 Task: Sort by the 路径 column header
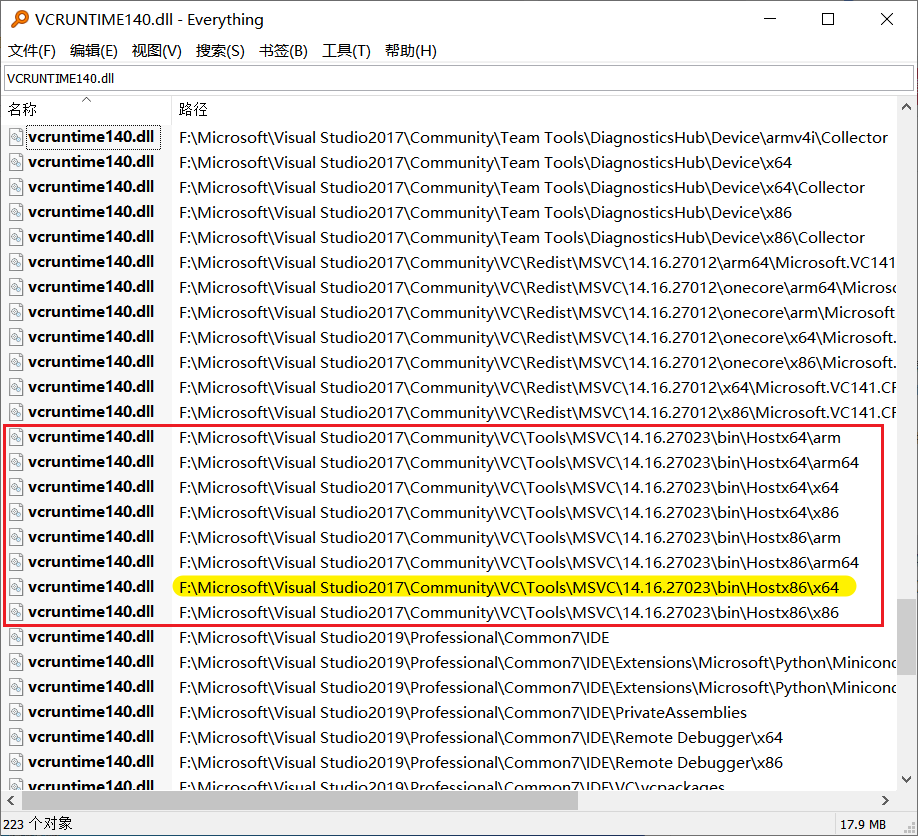click(x=534, y=109)
